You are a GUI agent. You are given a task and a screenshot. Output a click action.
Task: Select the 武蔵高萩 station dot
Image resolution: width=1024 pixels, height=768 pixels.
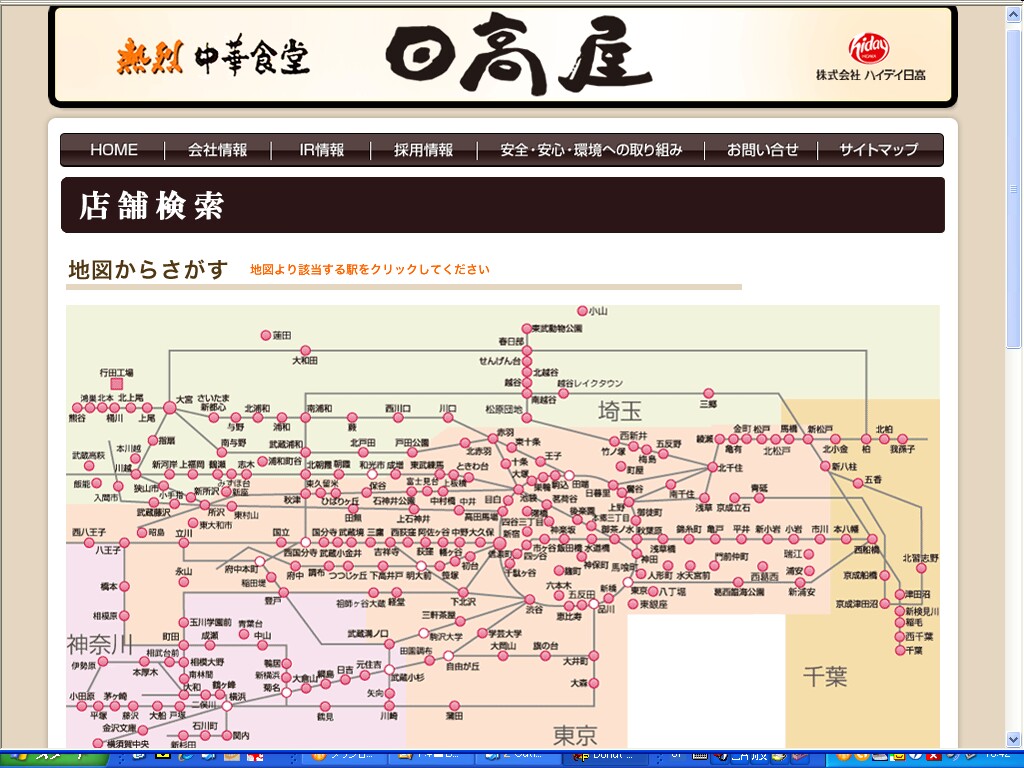click(89, 466)
